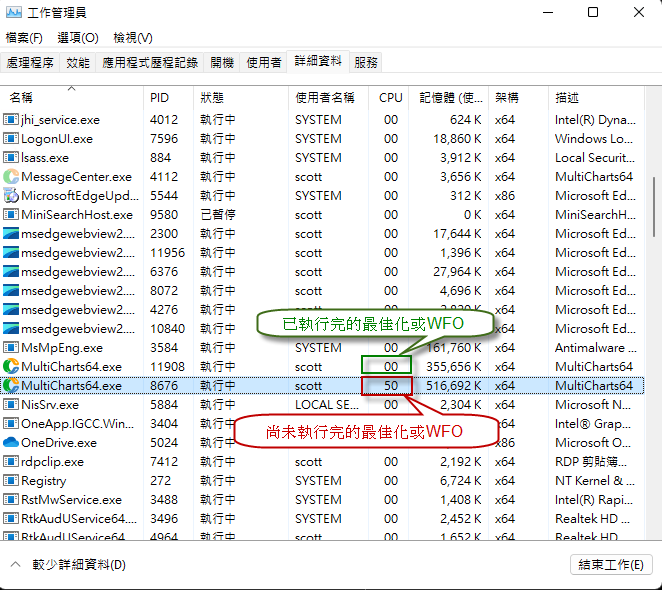
Task: Click the RtkAudUService64 icon for PID 3496
Action: tap(11, 519)
